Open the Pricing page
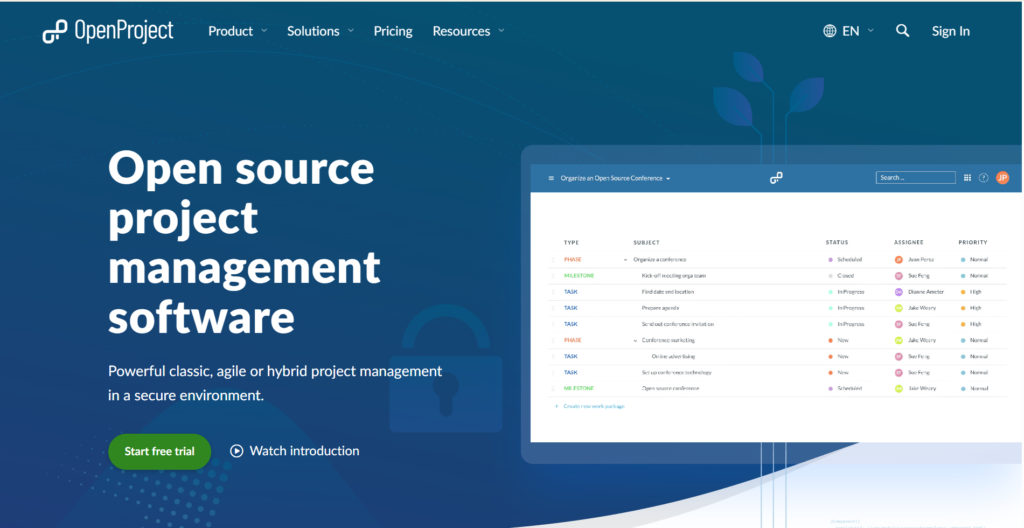This screenshot has height=528, width=1024. click(393, 31)
